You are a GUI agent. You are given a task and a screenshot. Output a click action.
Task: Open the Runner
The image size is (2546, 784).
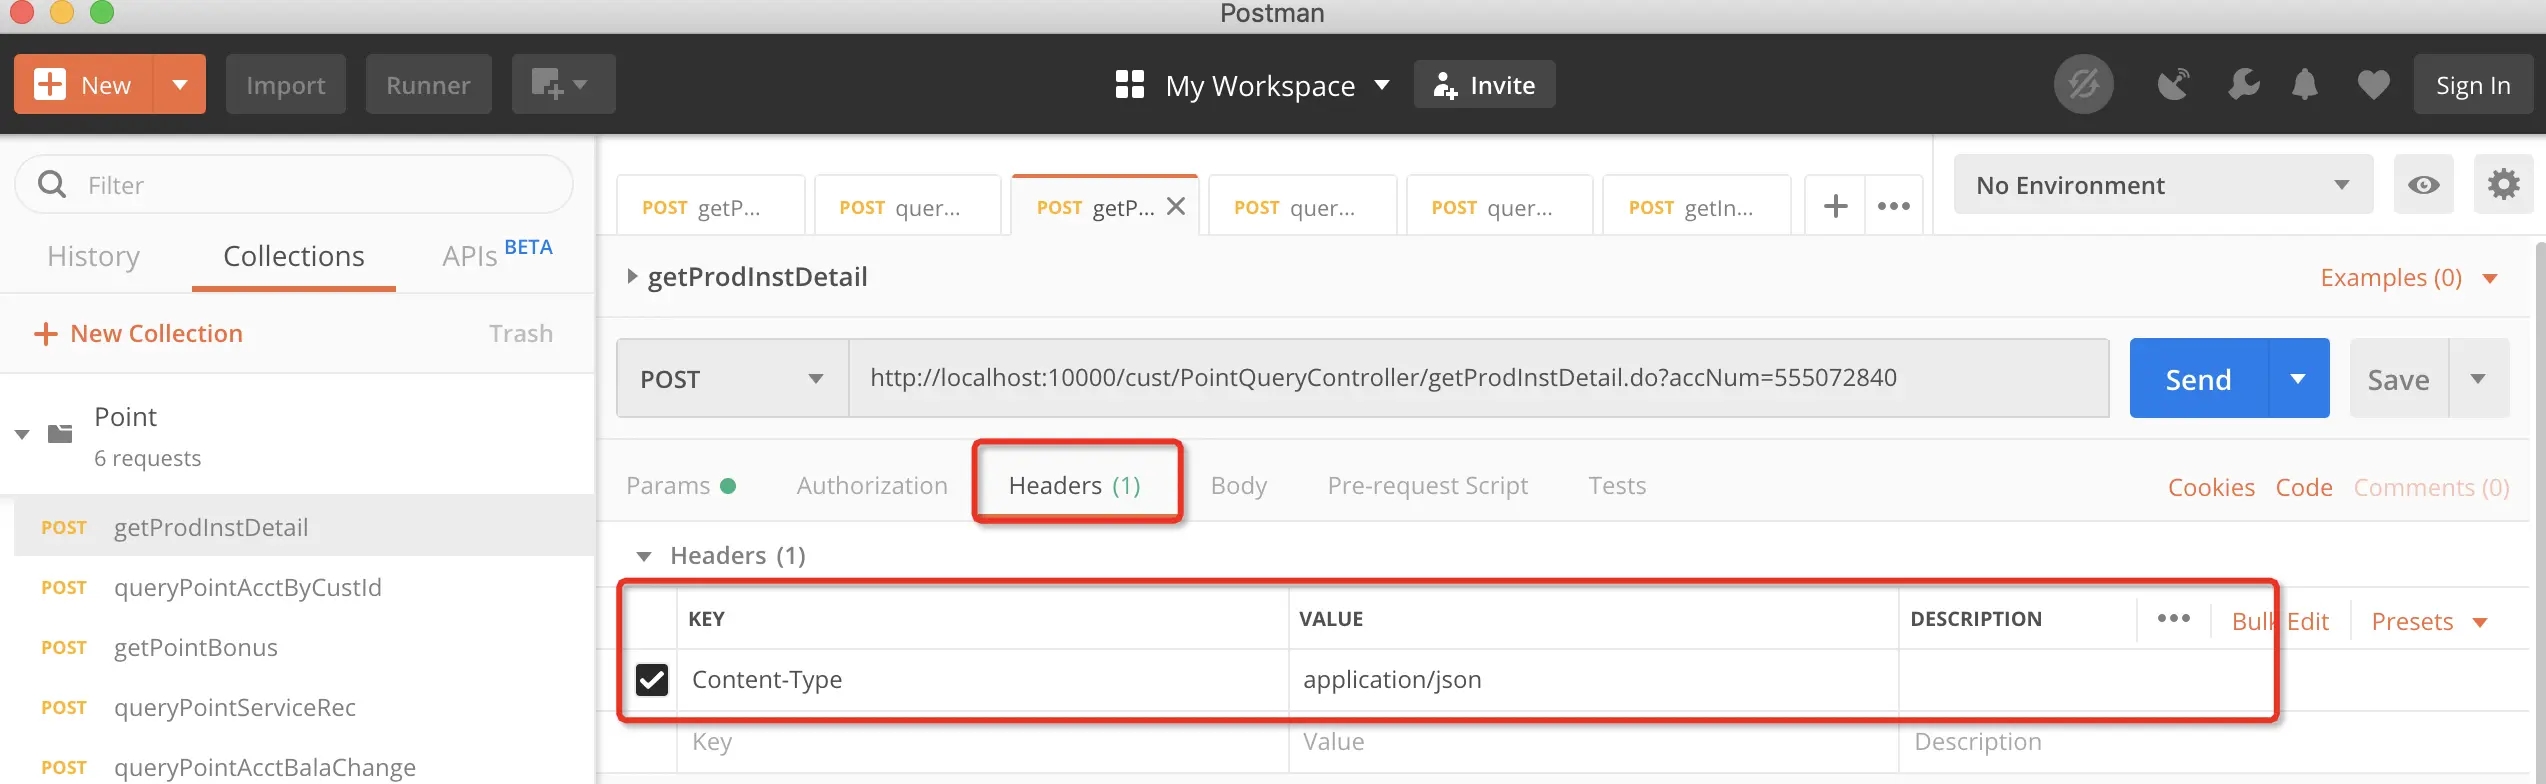[428, 84]
